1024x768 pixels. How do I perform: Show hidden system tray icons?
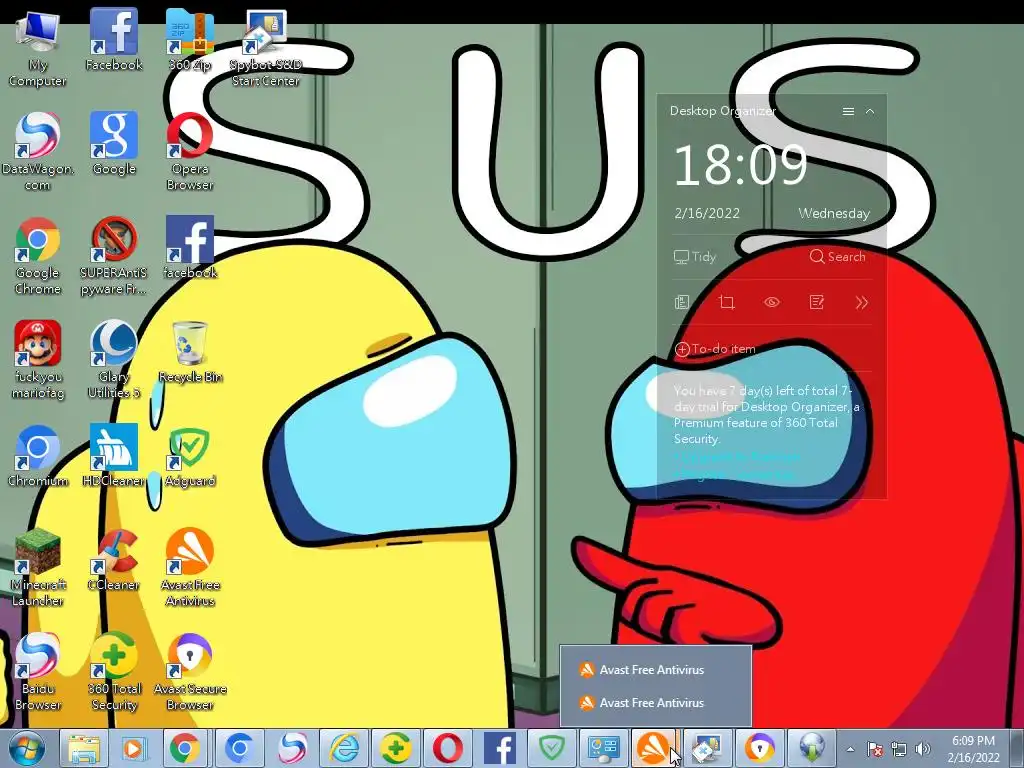coord(850,749)
